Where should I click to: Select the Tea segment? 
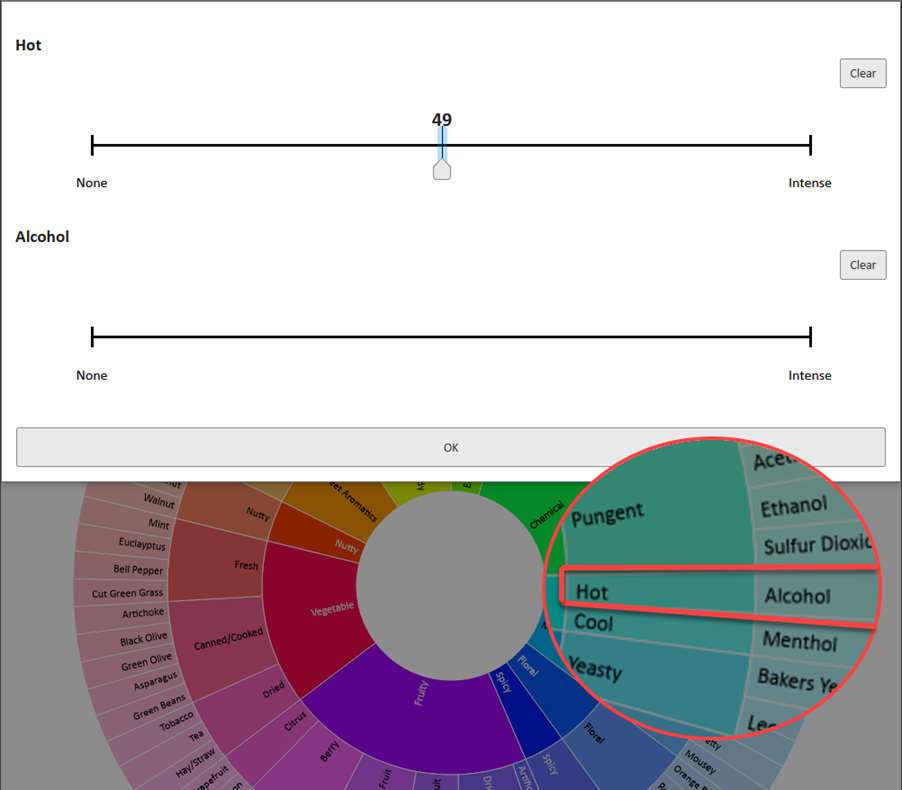coord(173,748)
